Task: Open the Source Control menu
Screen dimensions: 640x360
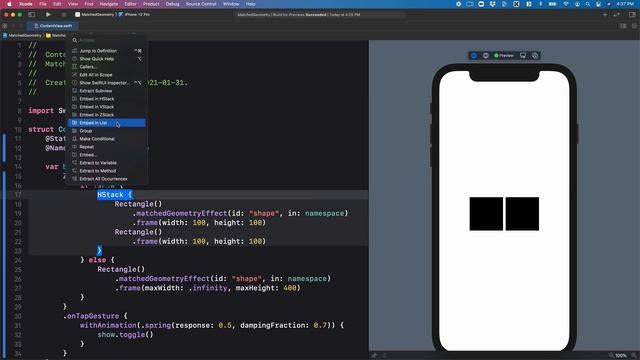Action: pyautogui.click(x=201, y=4)
